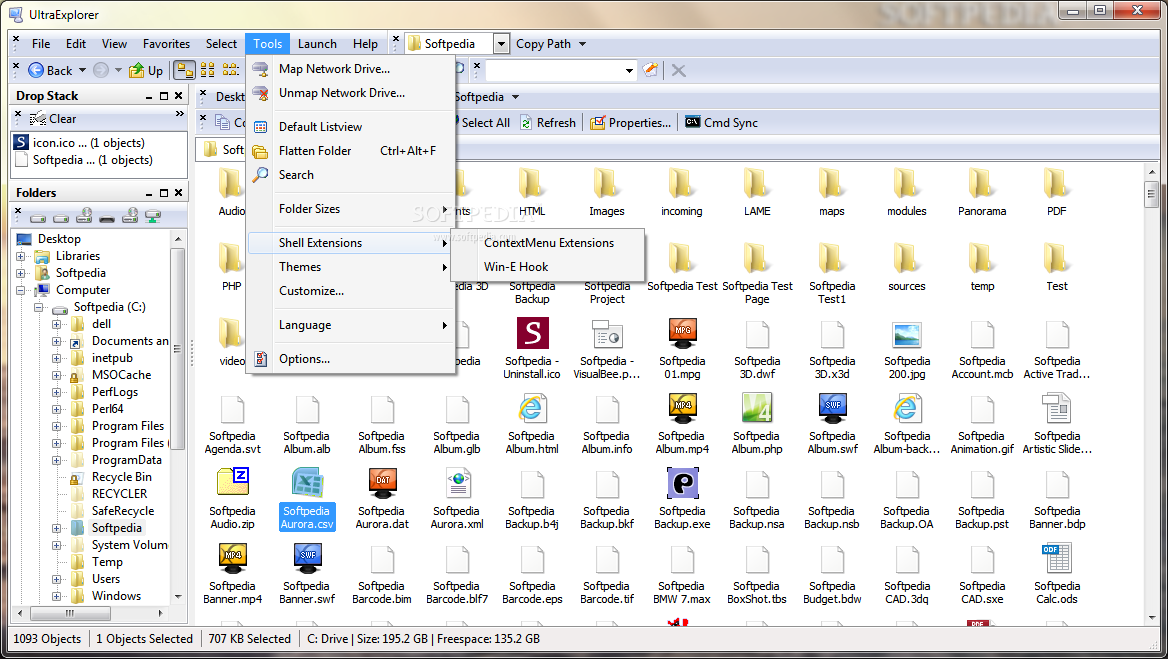Click fifth network drive icon in Folders toolbar
The width and height of the screenshot is (1168, 659).
tap(130, 216)
